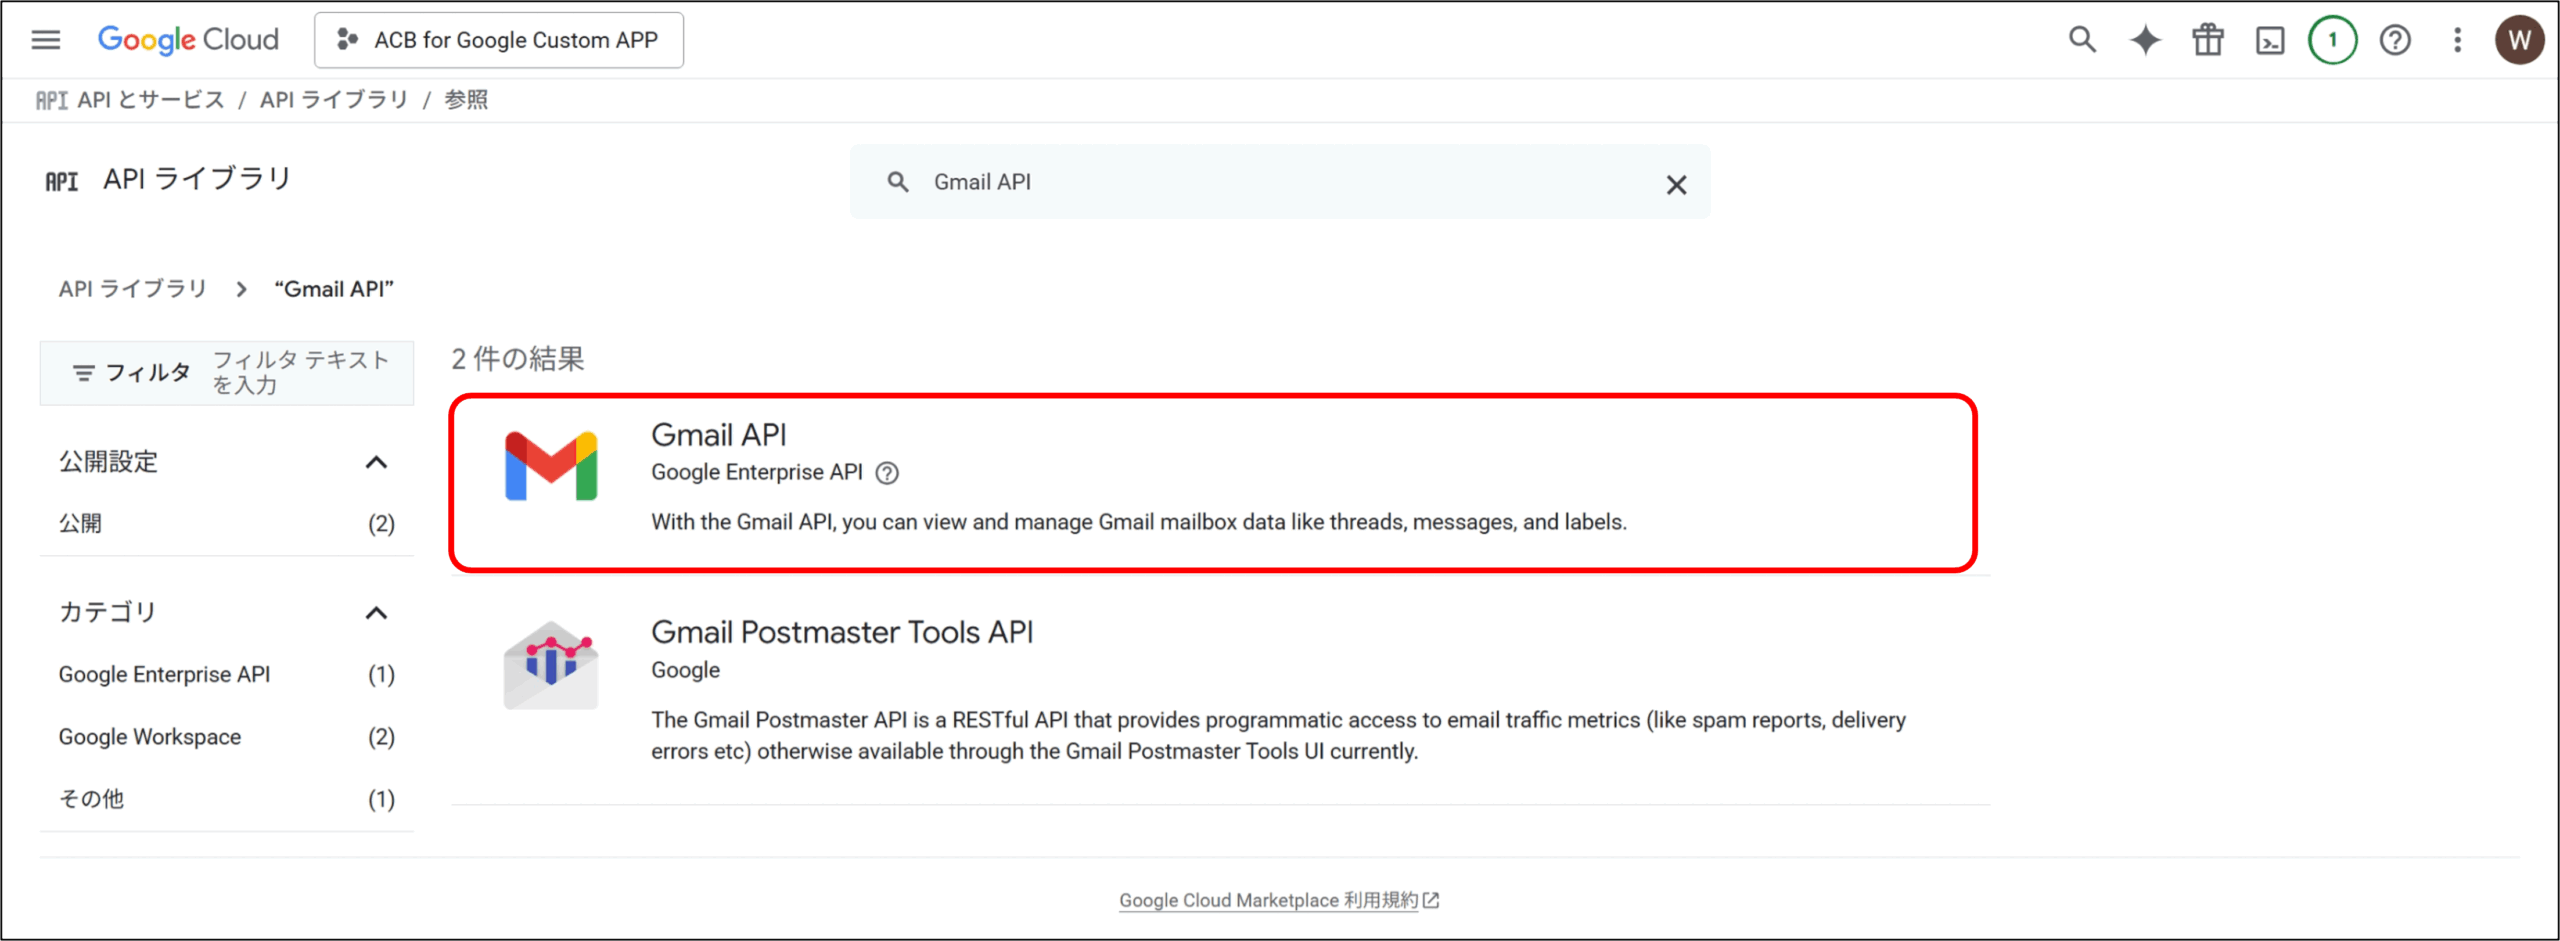Open the Gmail API result

718,435
